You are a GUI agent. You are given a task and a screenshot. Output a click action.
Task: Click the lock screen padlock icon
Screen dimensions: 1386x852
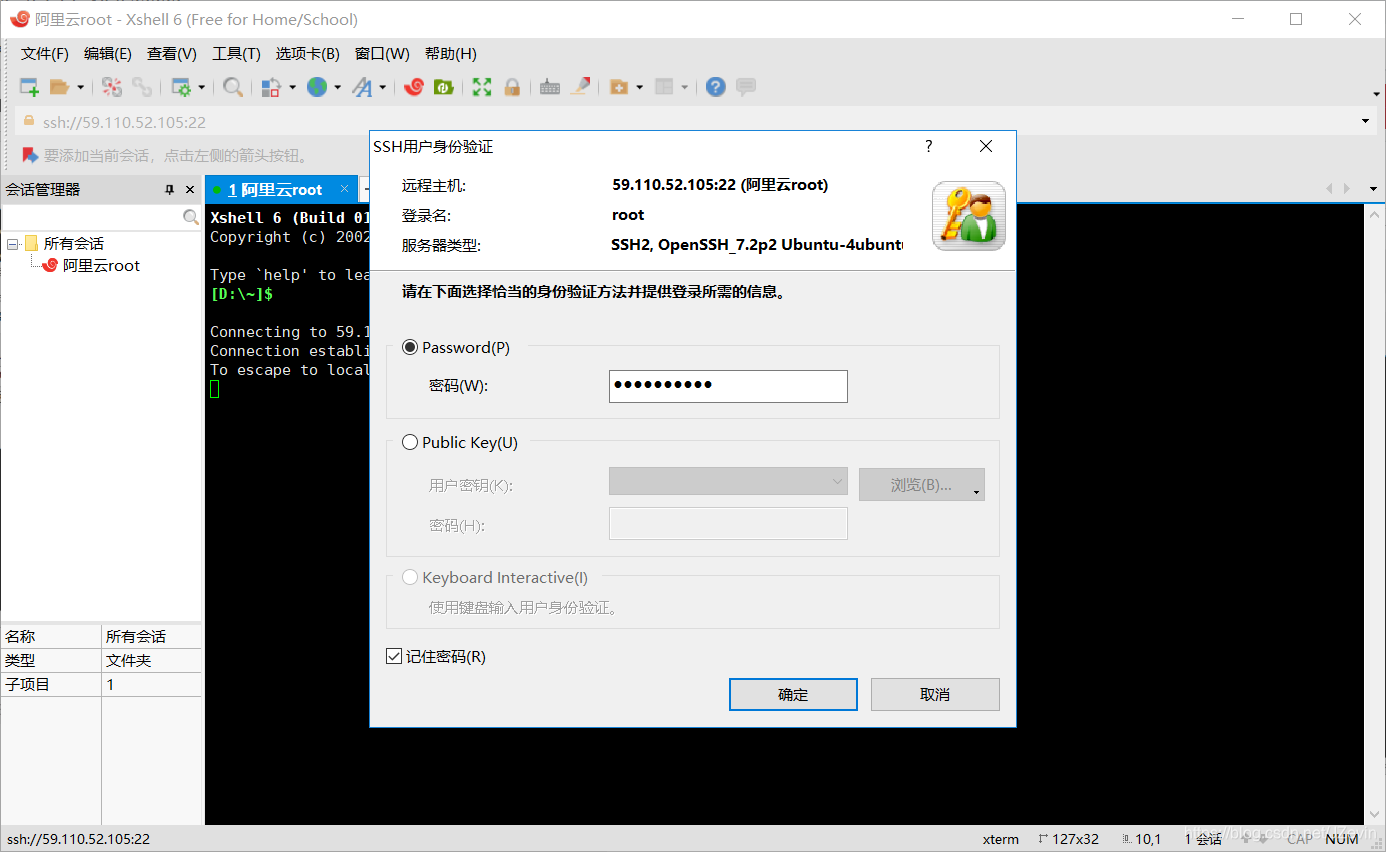coord(512,87)
